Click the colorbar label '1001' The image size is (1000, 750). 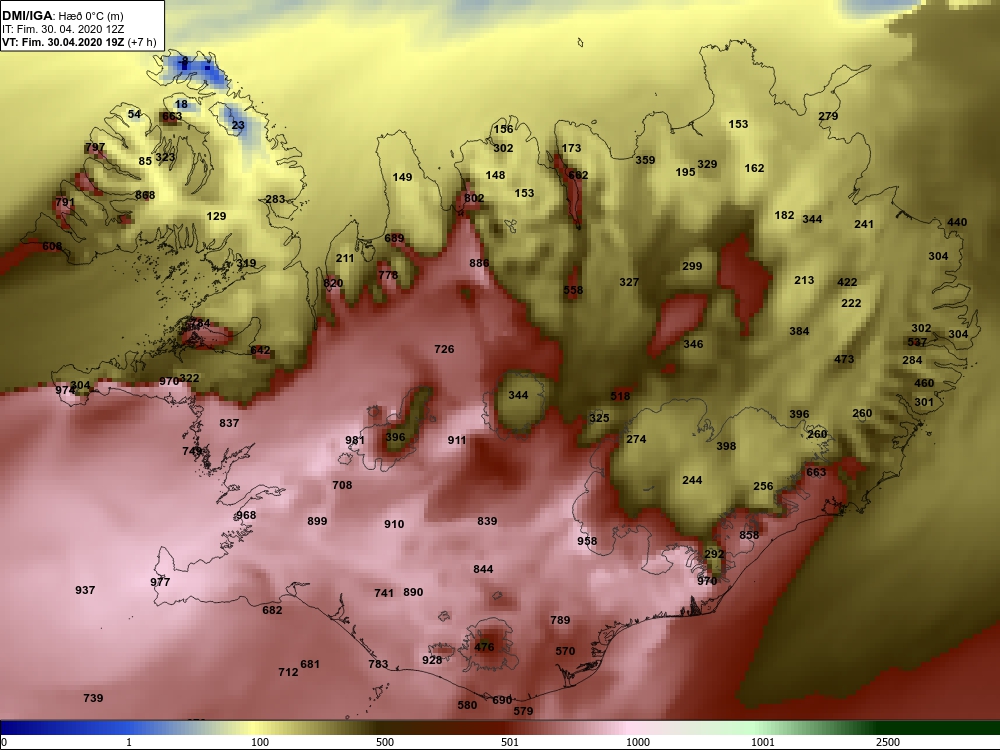[x=763, y=742]
